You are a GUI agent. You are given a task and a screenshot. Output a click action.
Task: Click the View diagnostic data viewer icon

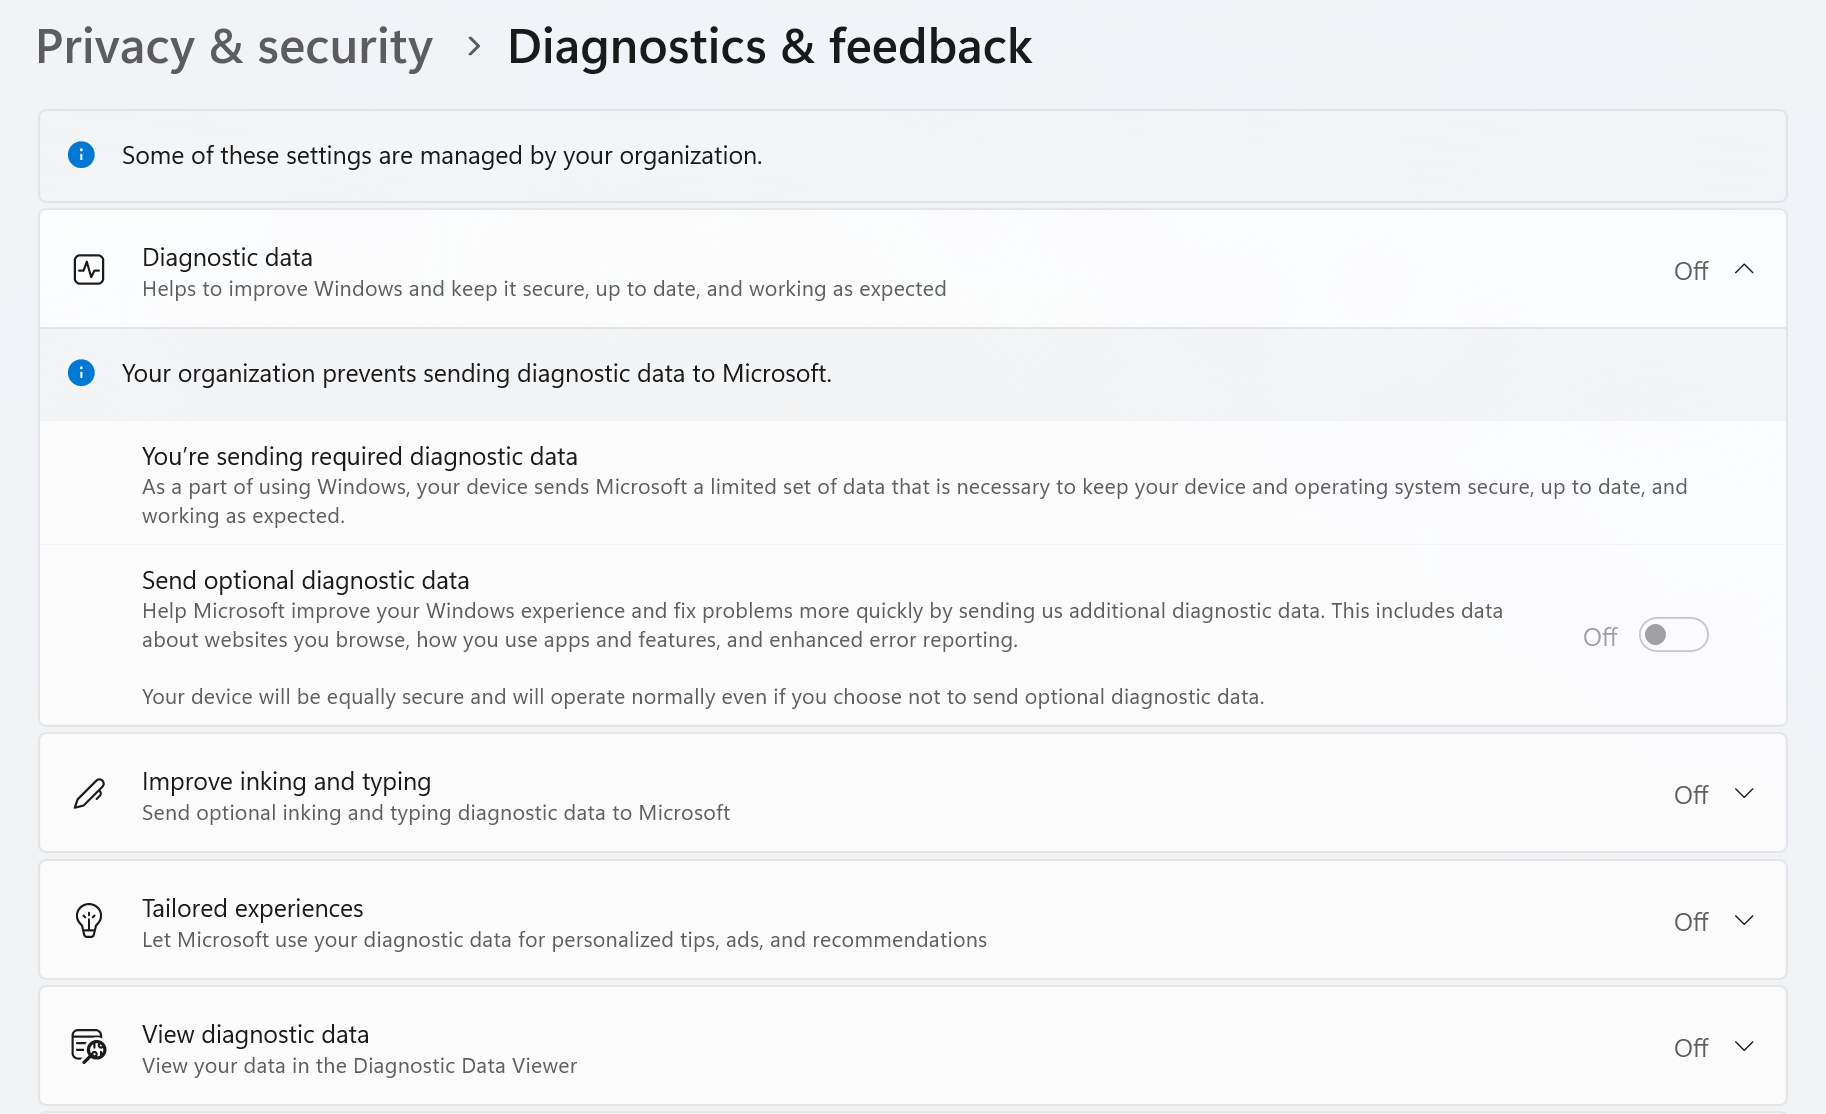tap(89, 1047)
